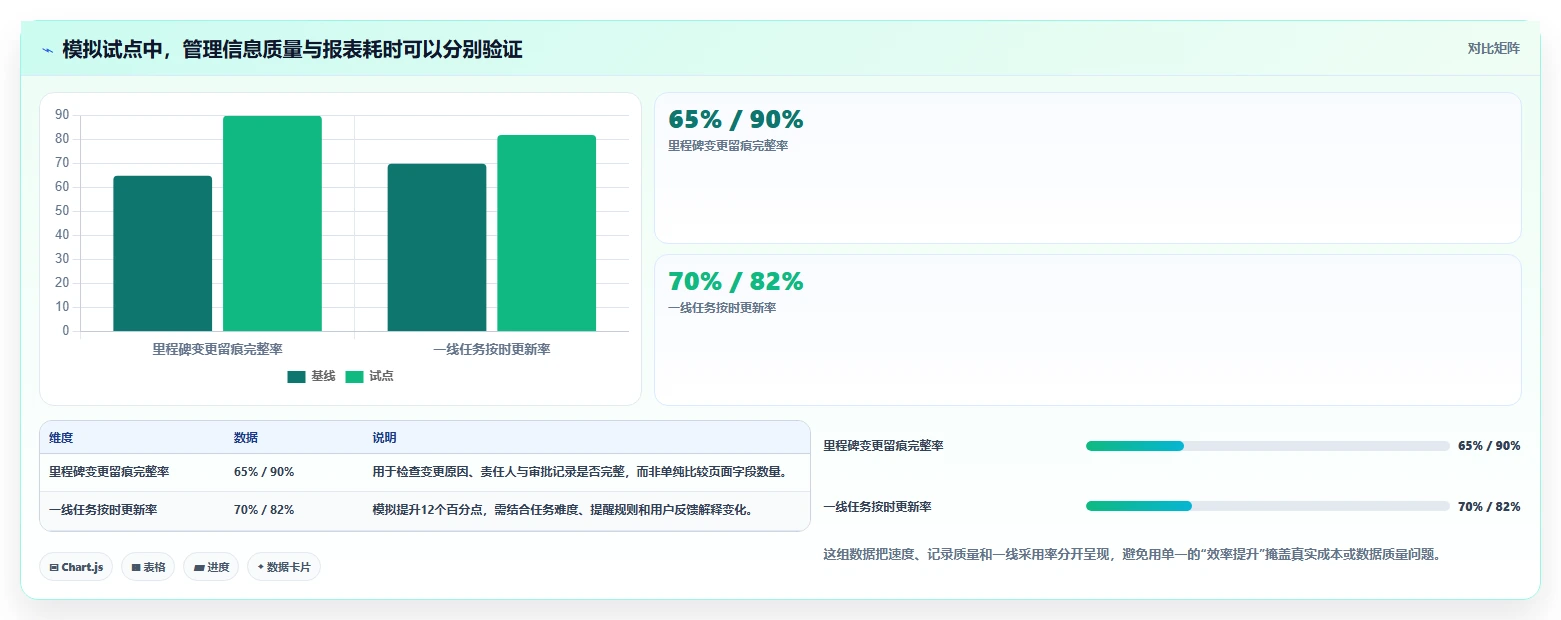Image resolution: width=1561 pixels, height=620 pixels.
Task: Click the 一线任务按时更新率 chart axis label
Action: 492,349
